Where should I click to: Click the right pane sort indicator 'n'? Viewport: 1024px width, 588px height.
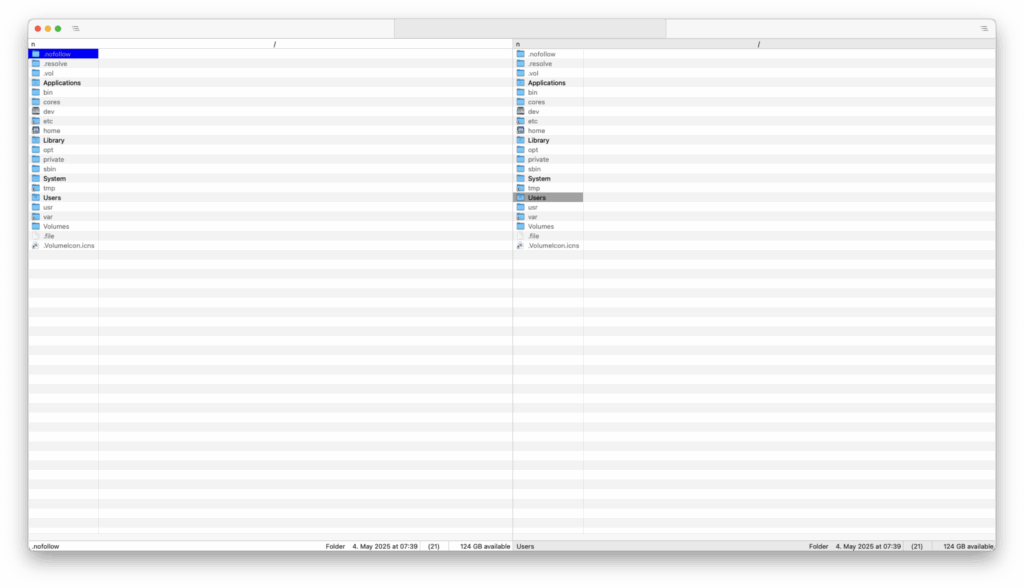pos(518,44)
